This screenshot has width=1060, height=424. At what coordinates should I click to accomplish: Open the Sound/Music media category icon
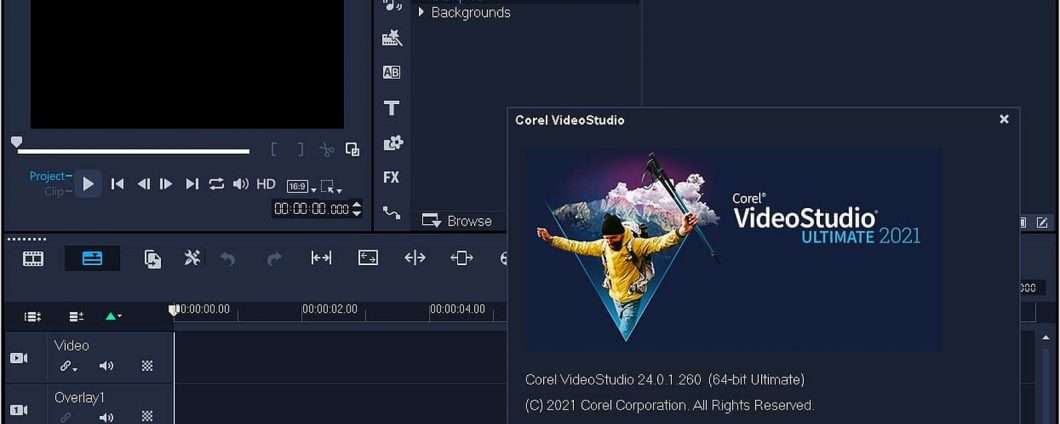(391, 5)
